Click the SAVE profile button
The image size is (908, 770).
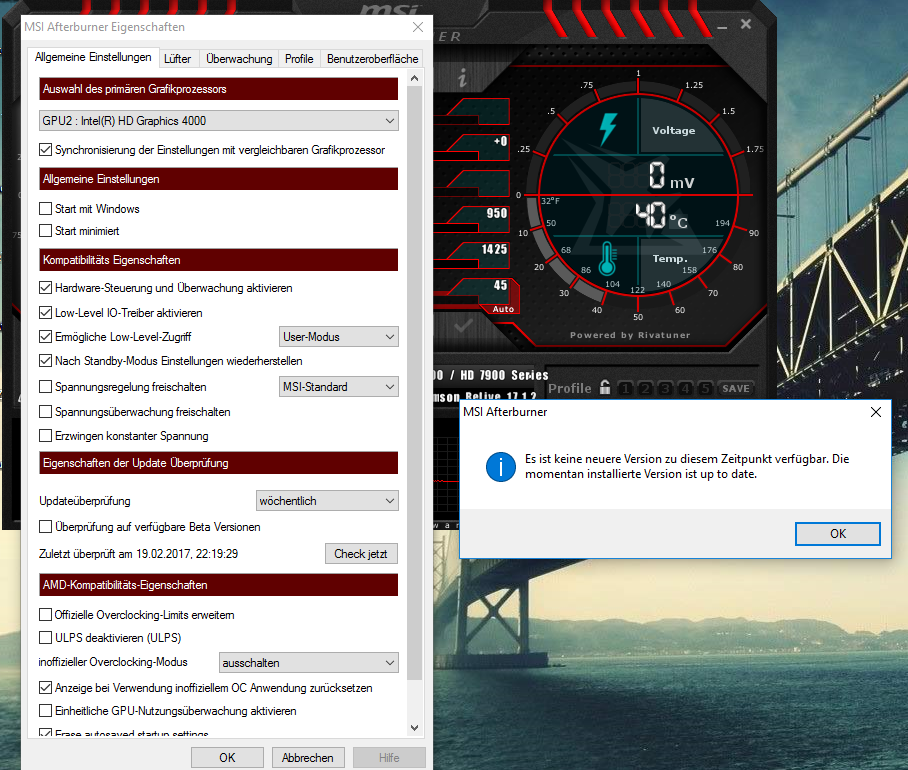(x=736, y=388)
